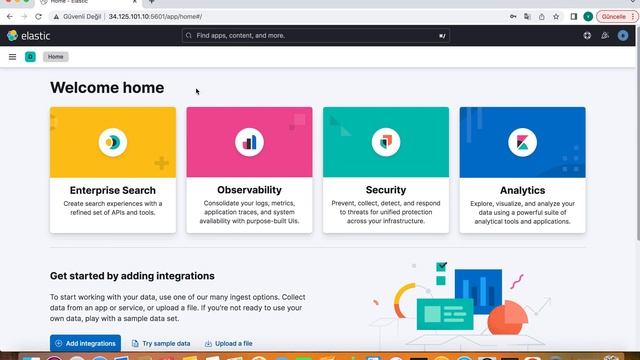640x360 pixels.
Task: Go back with the browser back arrow
Action: click(x=10, y=17)
